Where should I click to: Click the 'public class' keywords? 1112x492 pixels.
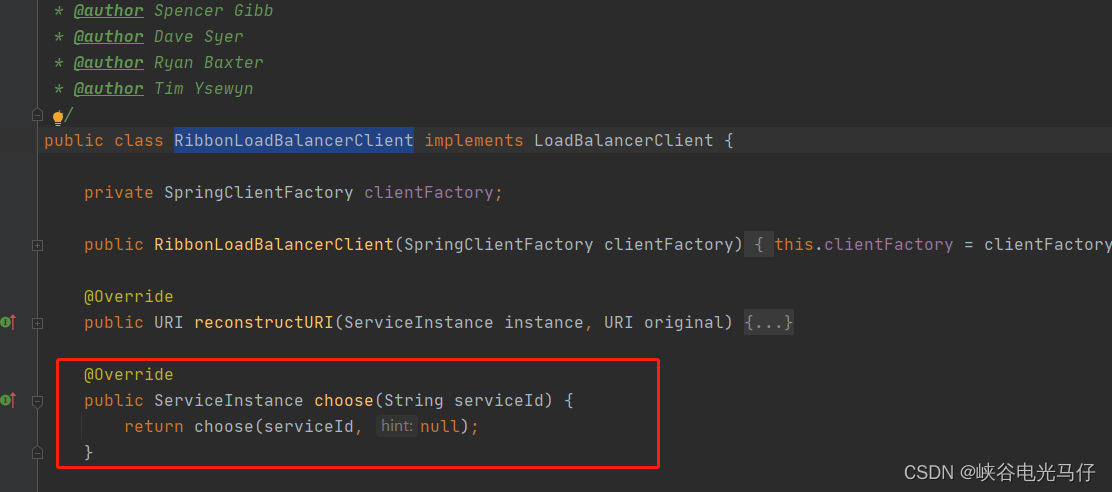(x=104, y=140)
